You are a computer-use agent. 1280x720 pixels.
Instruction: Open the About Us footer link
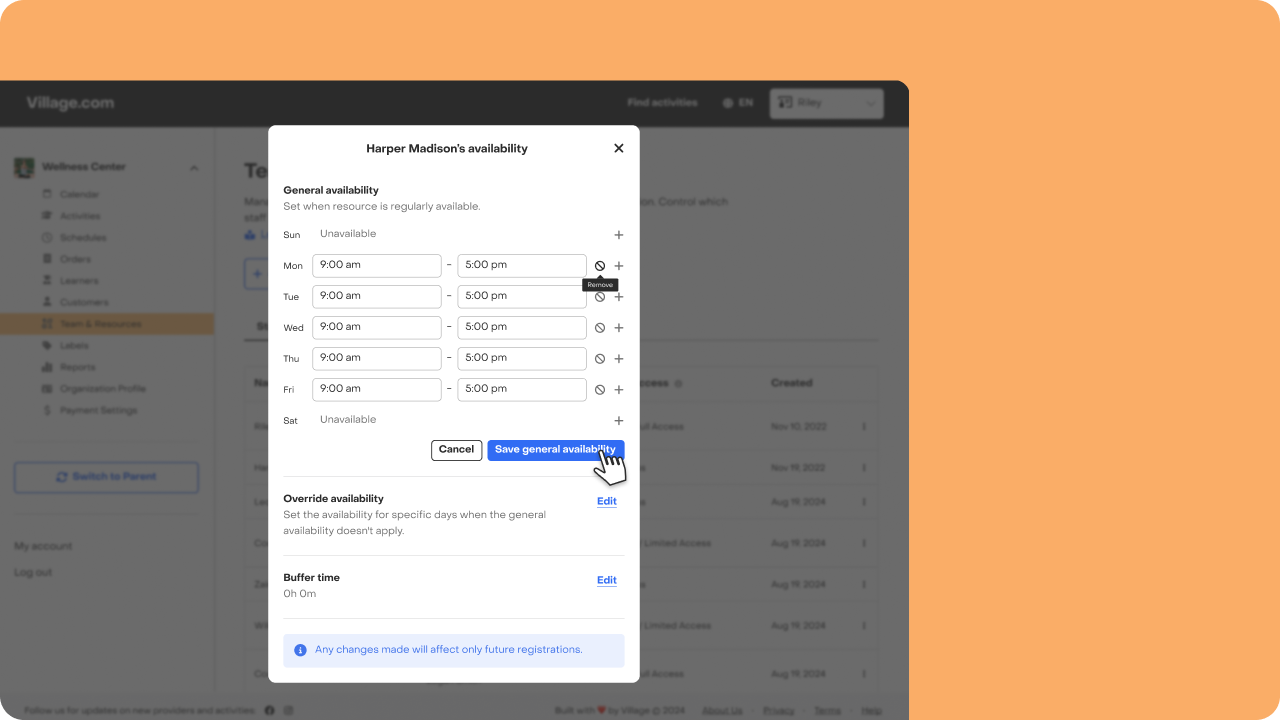click(722, 711)
